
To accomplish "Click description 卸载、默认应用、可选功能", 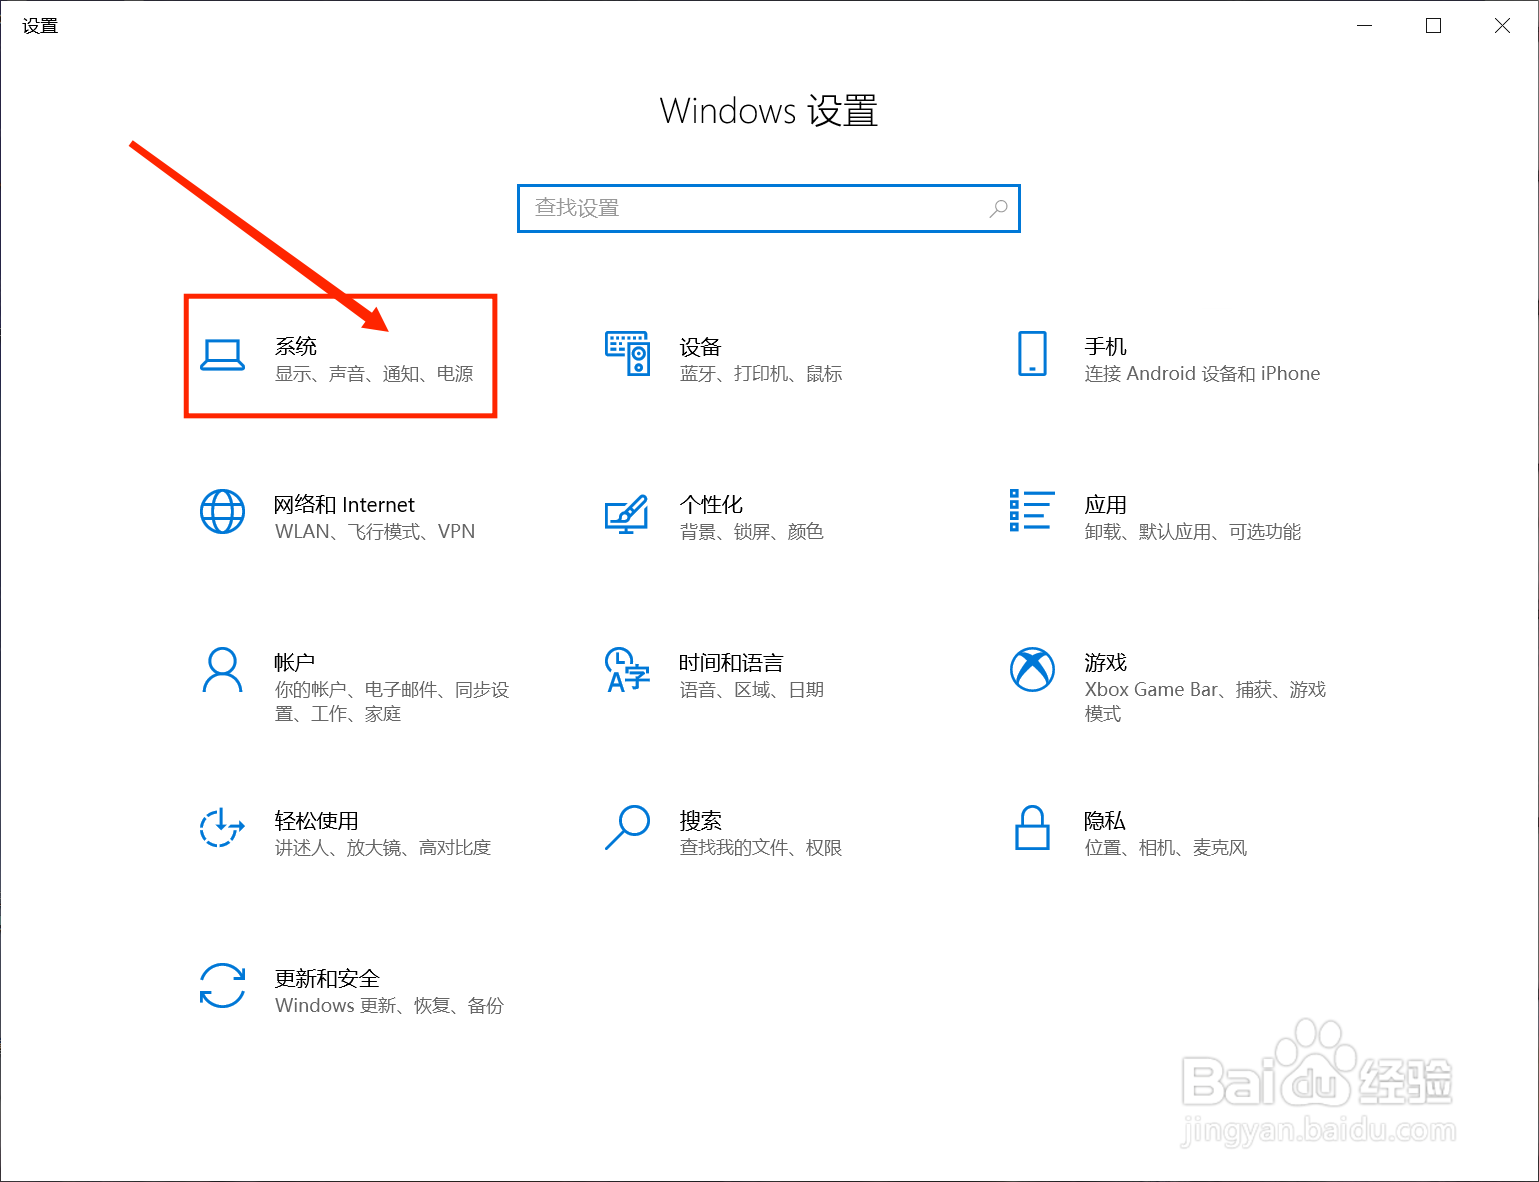I will [1193, 531].
